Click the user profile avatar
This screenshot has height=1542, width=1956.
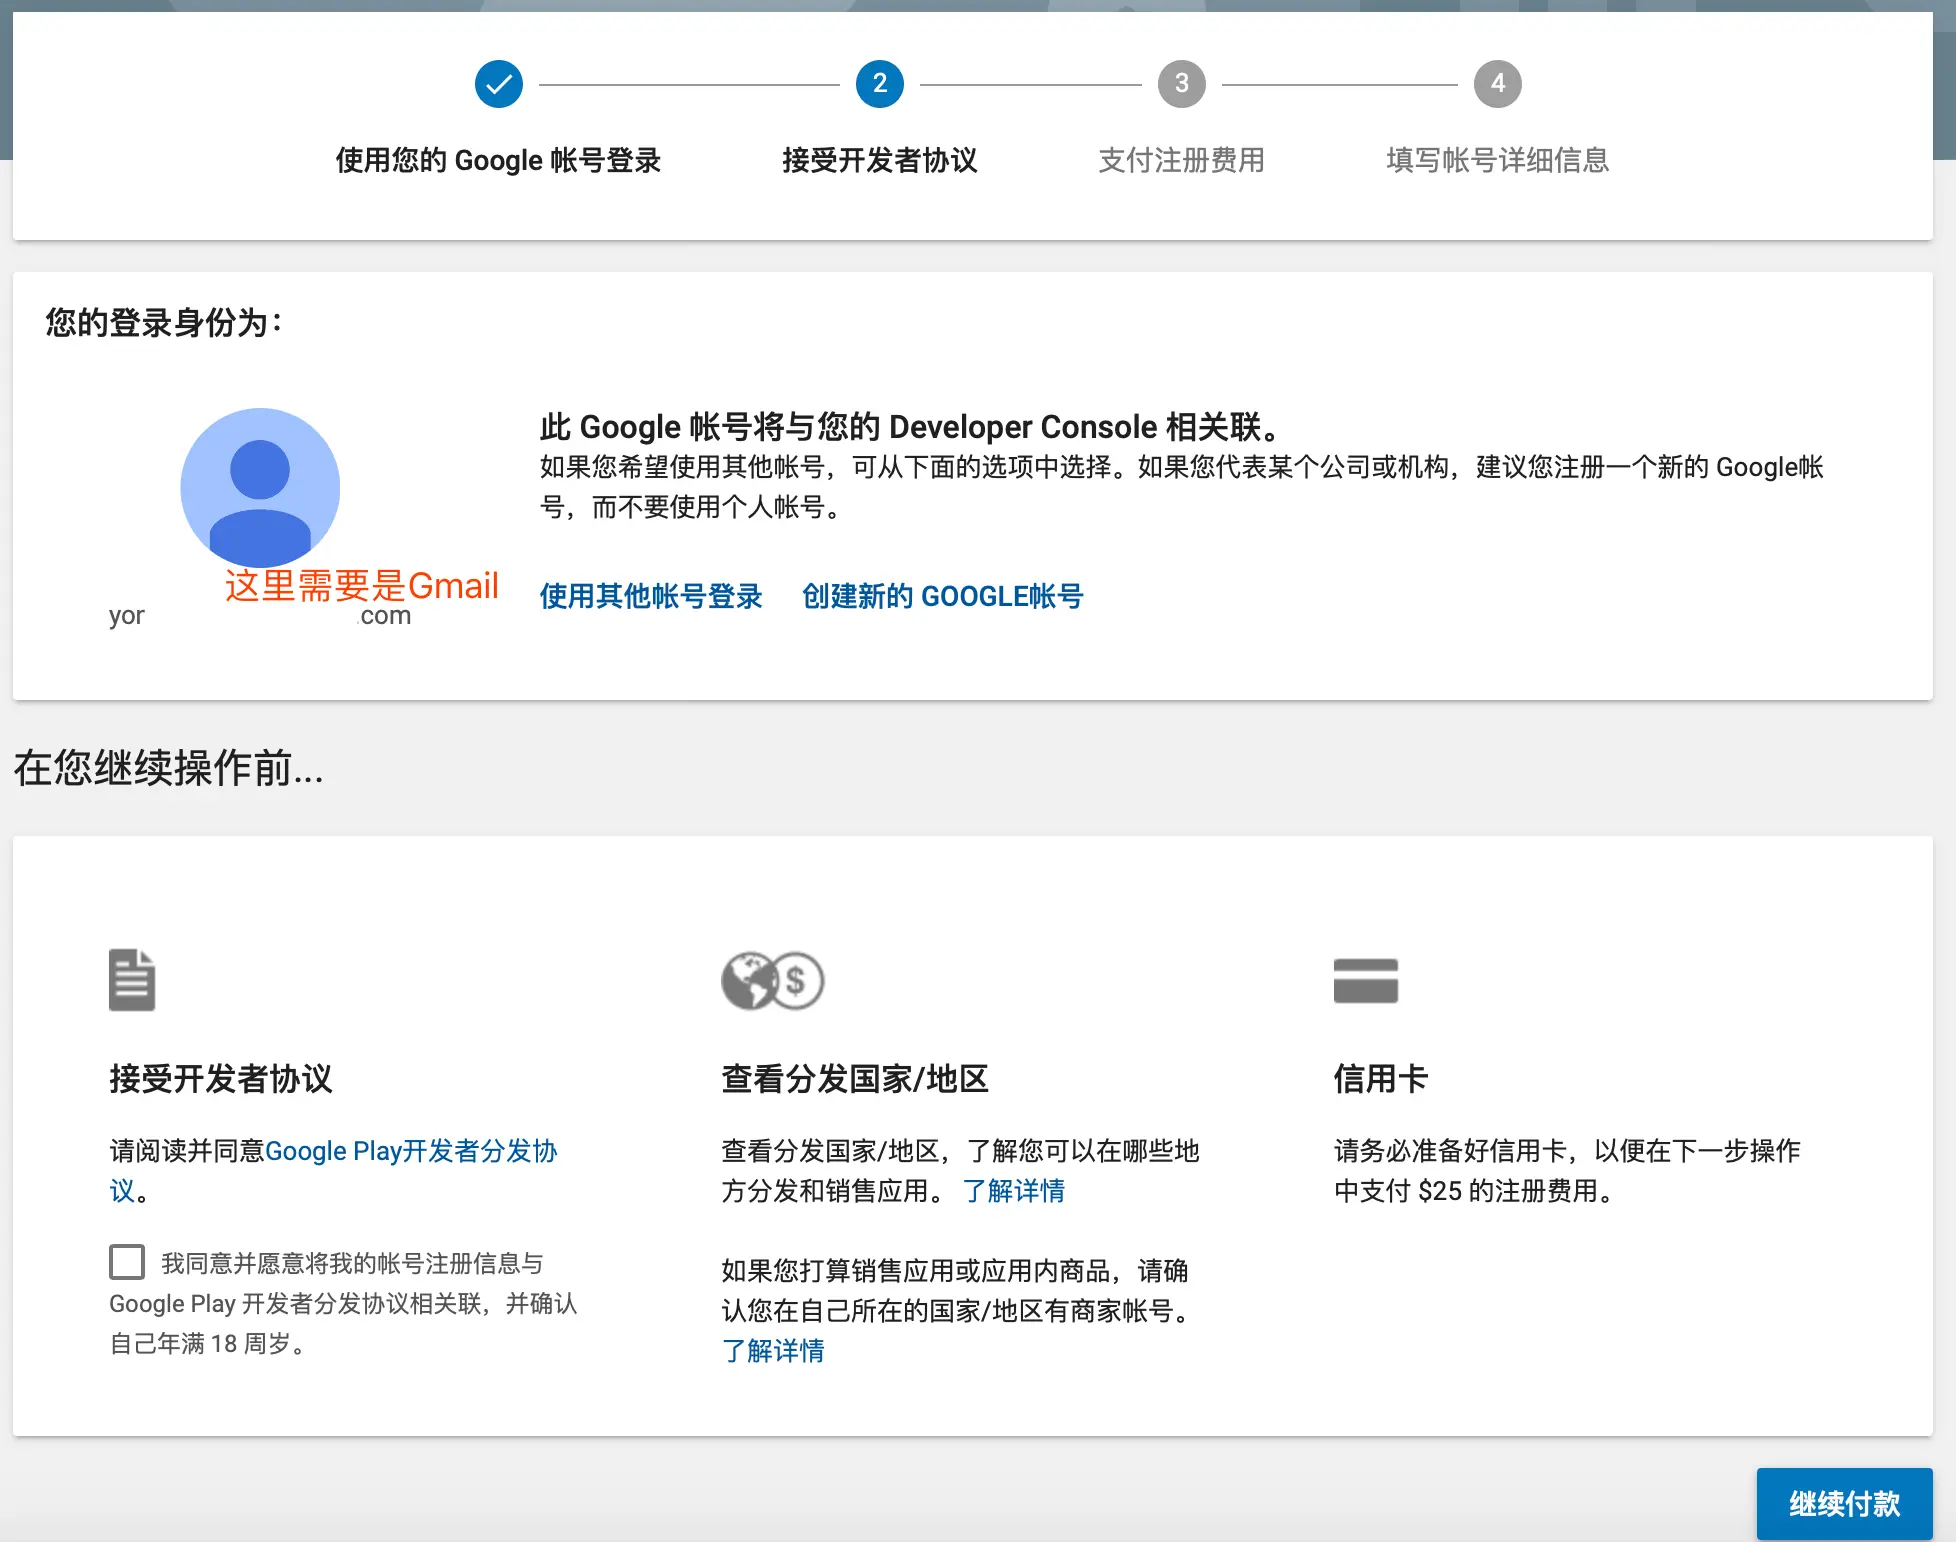[260, 487]
